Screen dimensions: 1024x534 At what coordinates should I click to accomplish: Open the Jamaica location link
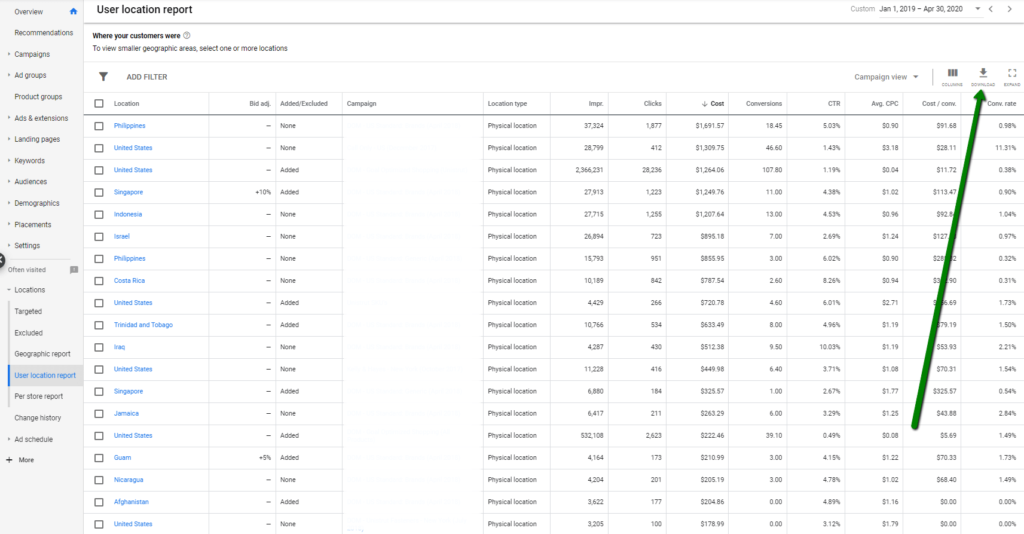(126, 414)
